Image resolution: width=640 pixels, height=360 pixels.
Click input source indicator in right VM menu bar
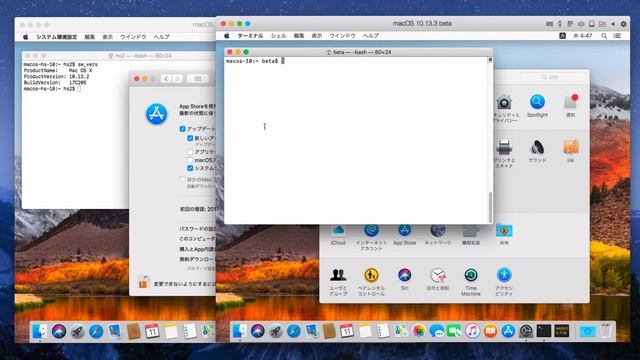click(x=562, y=36)
